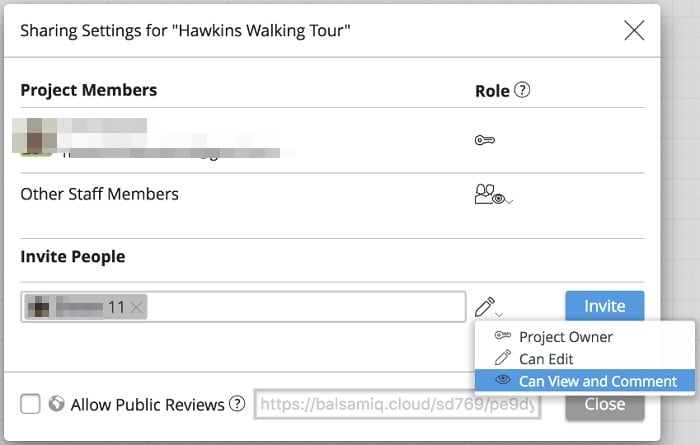This screenshot has height=445, width=700.
Task: Click the key icon for the project owner
Action: (x=485, y=140)
